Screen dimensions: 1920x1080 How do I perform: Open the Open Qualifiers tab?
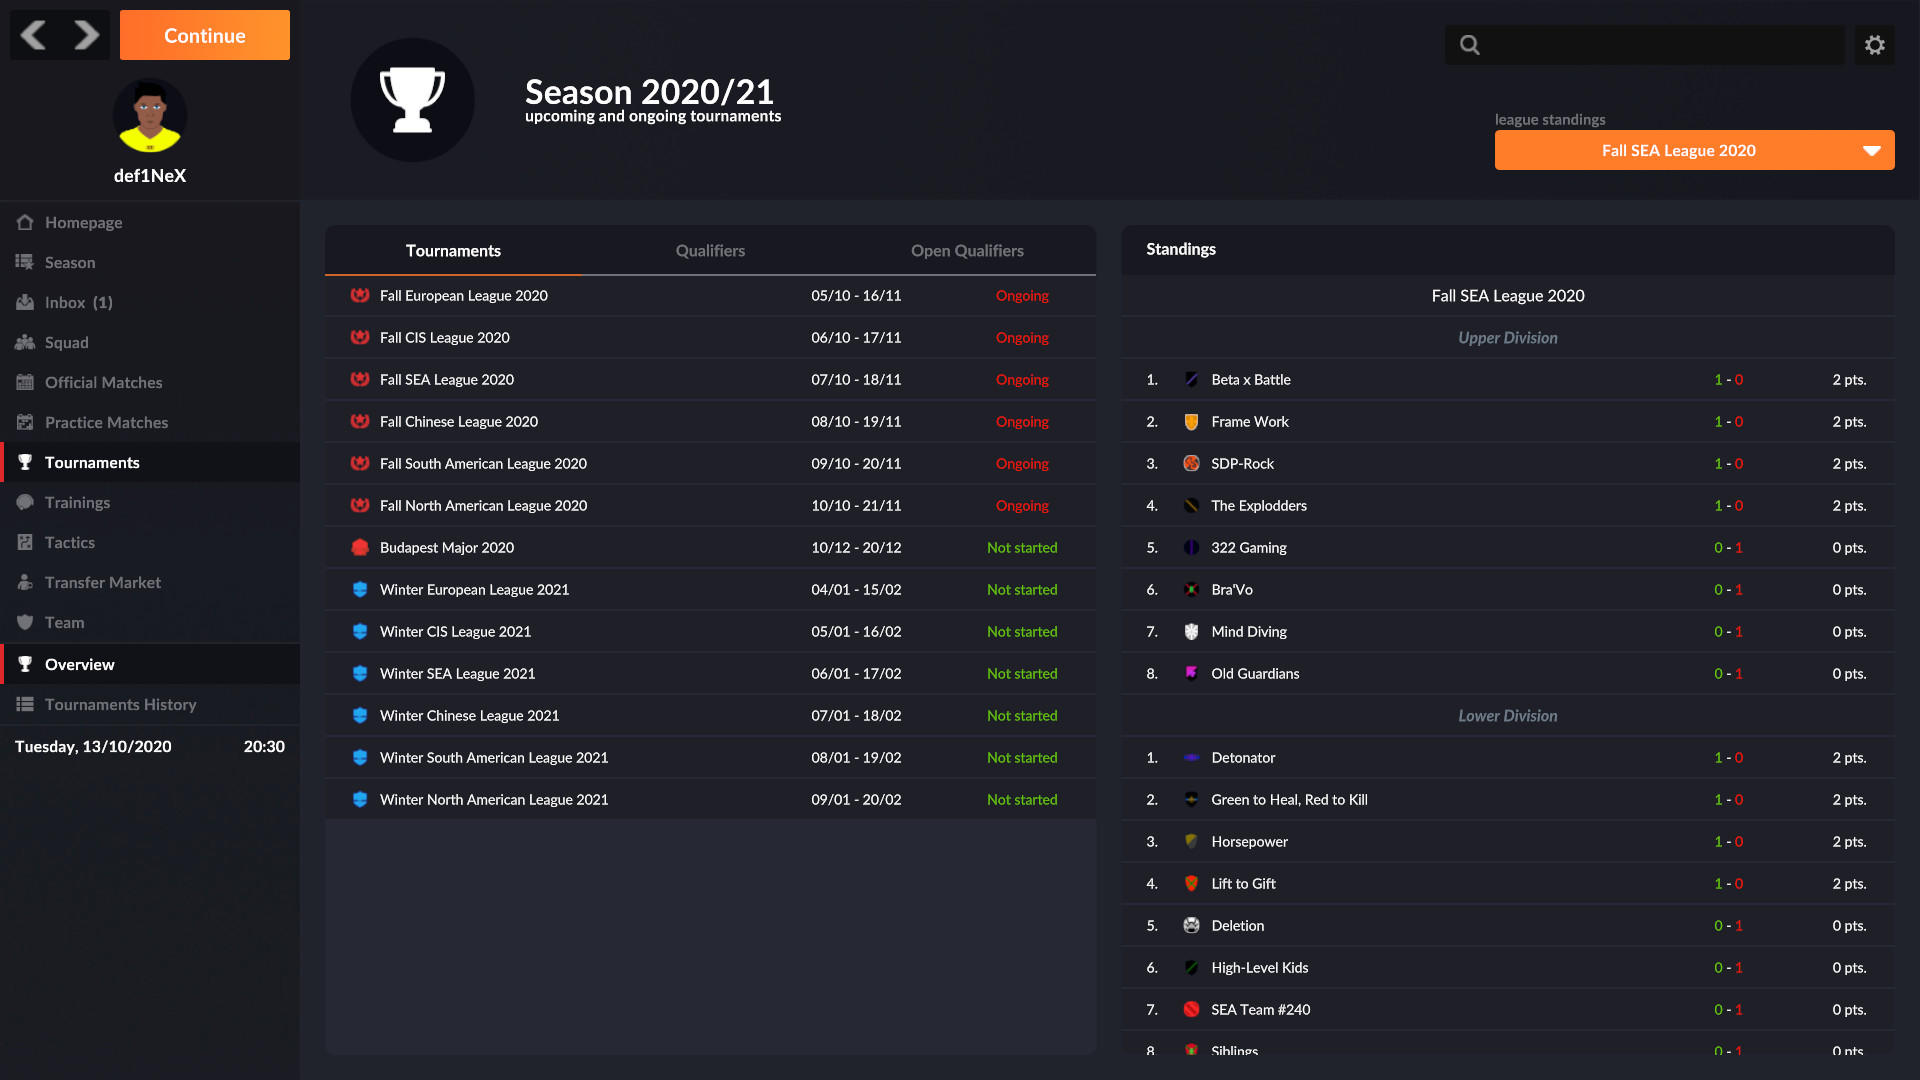tap(966, 251)
